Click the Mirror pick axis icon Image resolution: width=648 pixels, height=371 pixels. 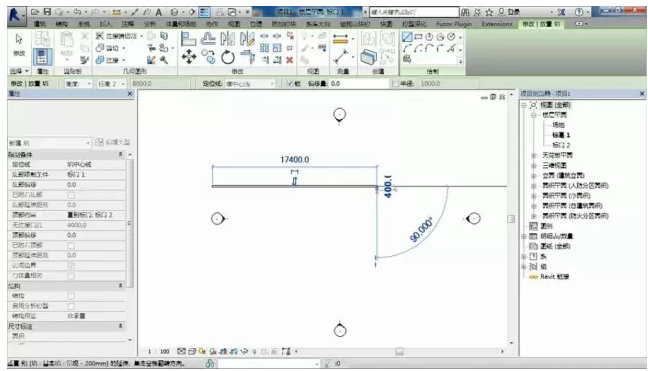tap(227, 39)
